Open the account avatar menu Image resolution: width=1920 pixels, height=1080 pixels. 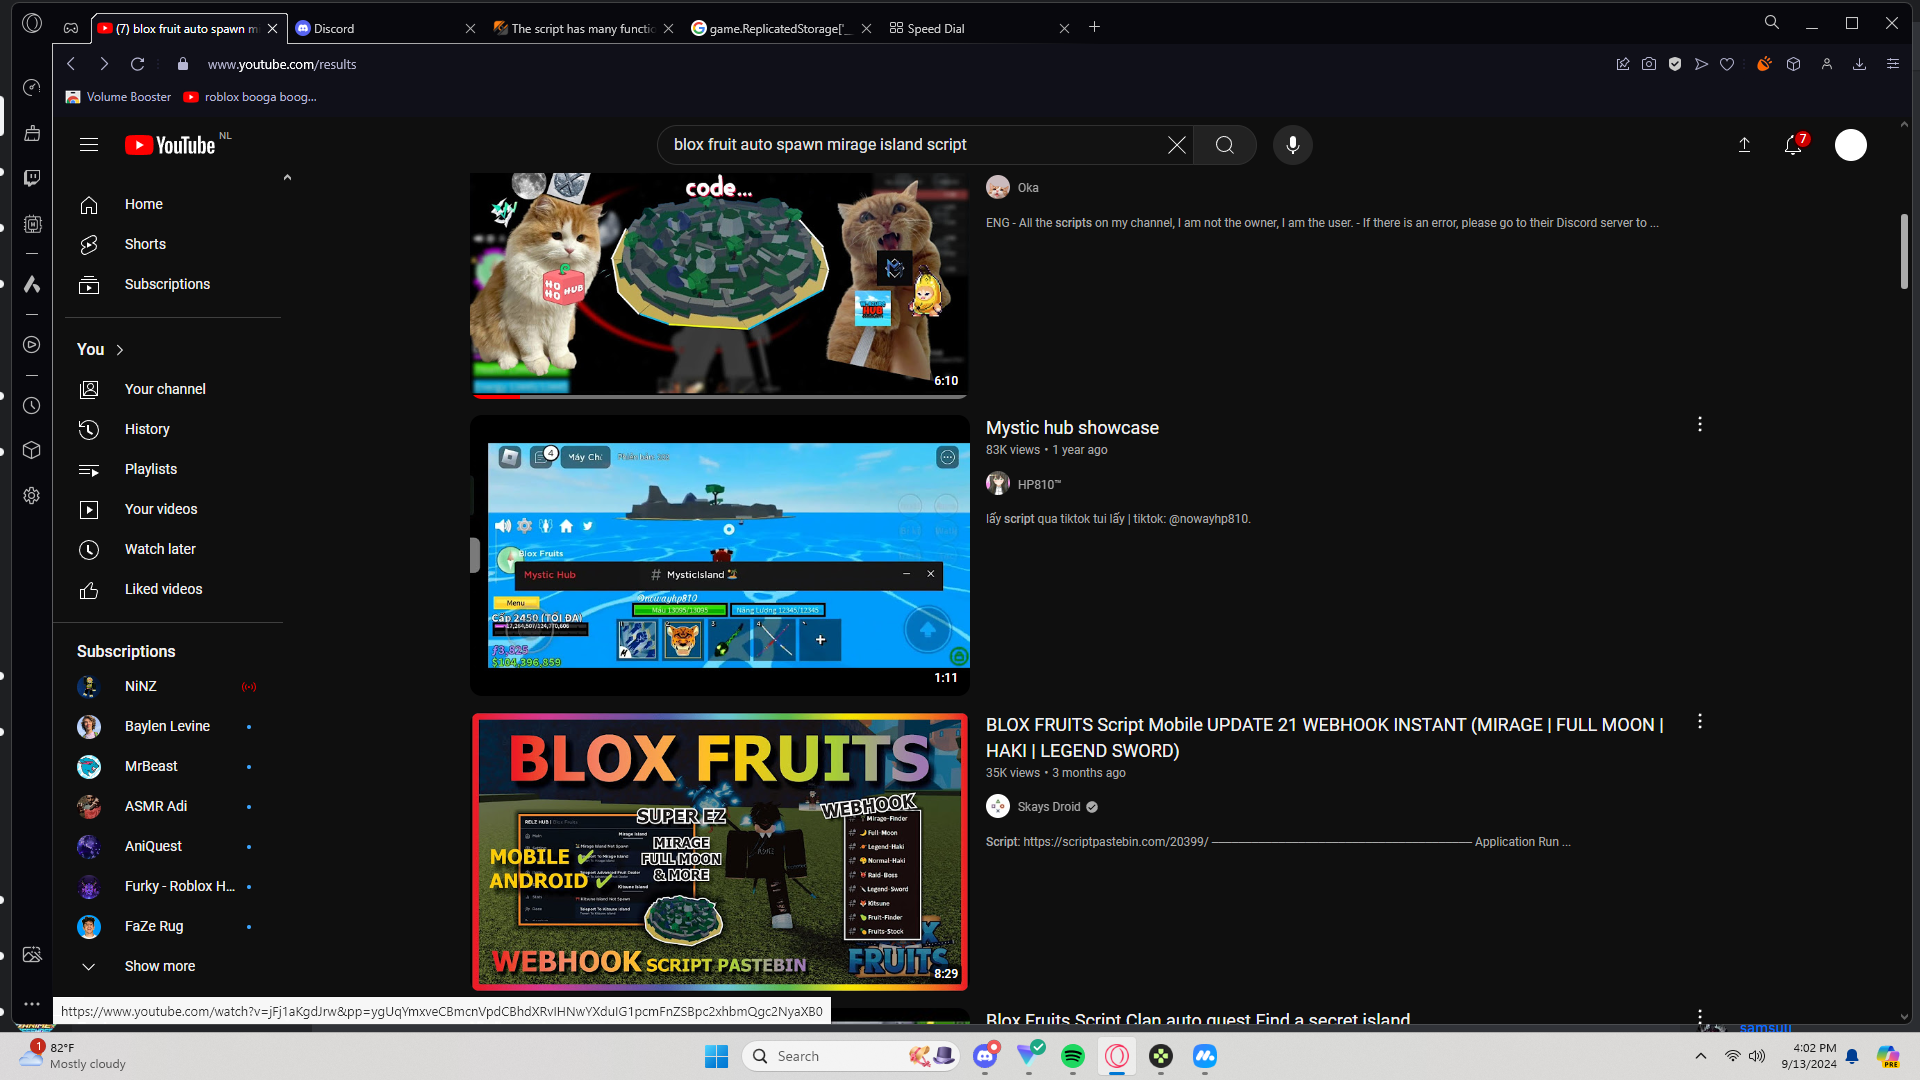pyautogui.click(x=1851, y=145)
